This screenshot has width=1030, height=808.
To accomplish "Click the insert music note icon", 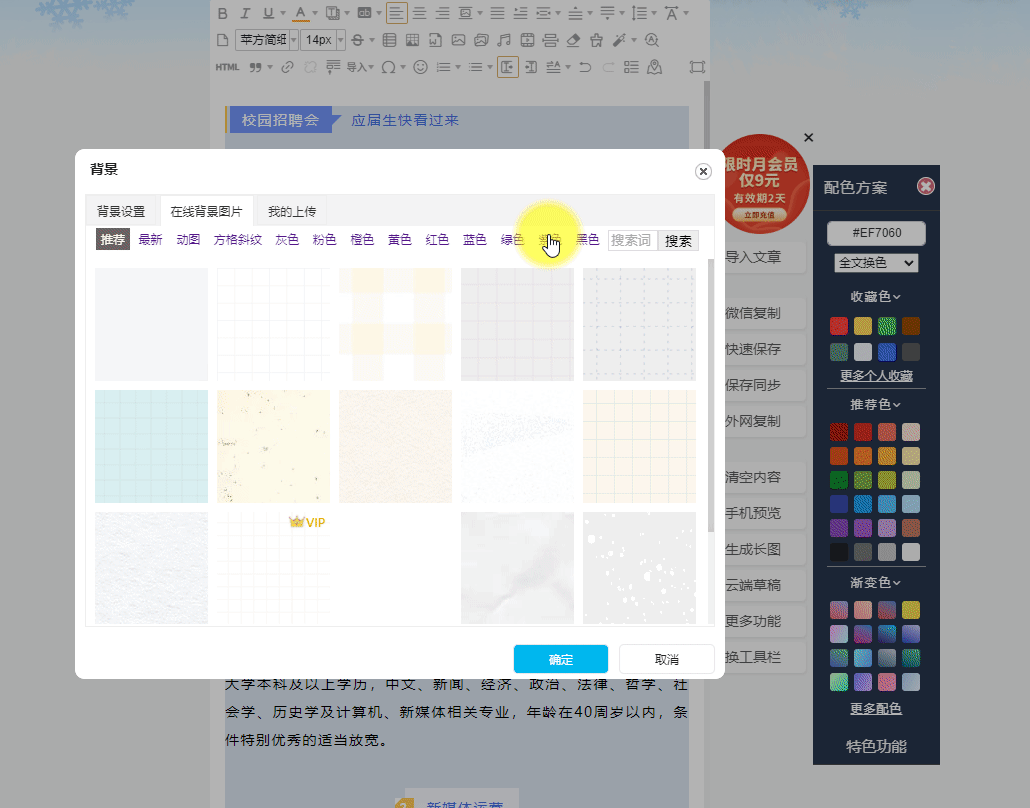I will tap(503, 40).
